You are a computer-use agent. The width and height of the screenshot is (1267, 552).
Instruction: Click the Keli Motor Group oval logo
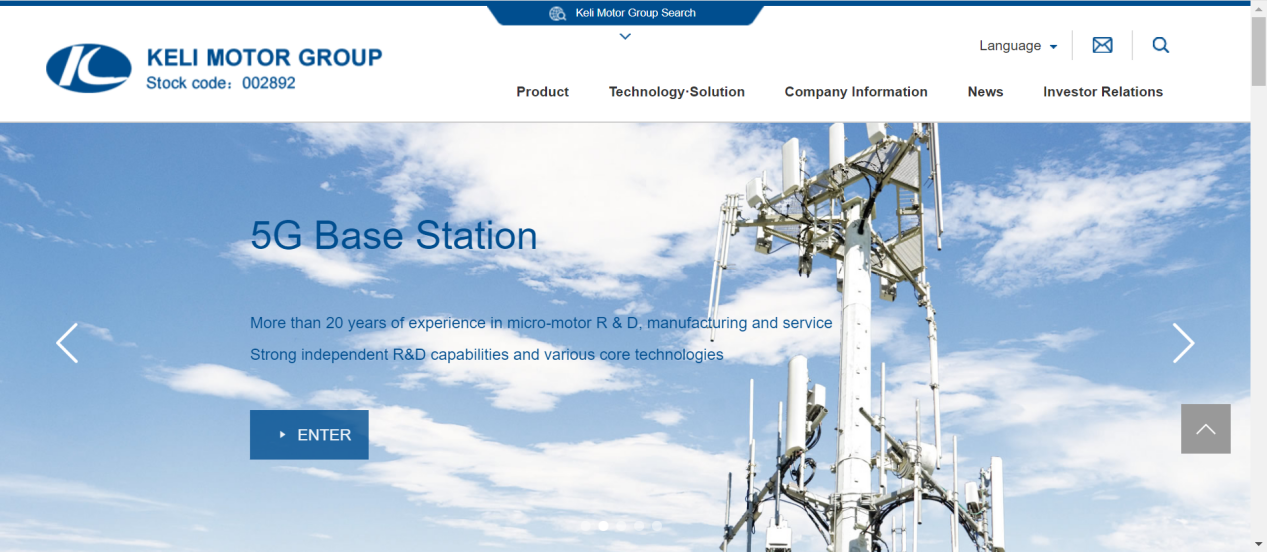(x=89, y=68)
